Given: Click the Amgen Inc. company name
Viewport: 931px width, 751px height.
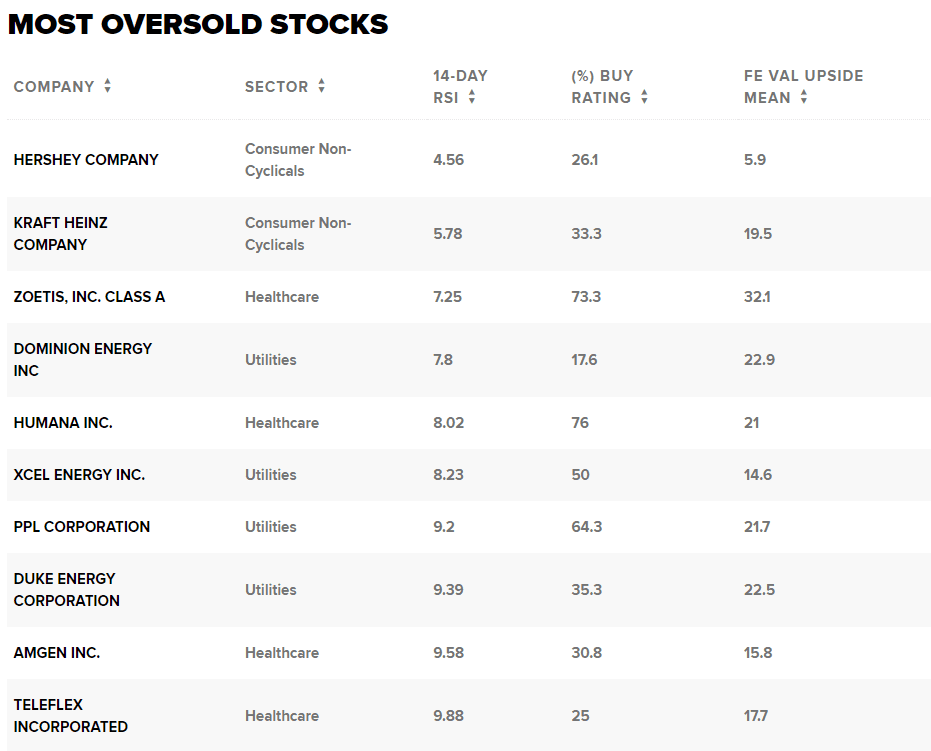Looking at the screenshot, I should [x=57, y=653].
